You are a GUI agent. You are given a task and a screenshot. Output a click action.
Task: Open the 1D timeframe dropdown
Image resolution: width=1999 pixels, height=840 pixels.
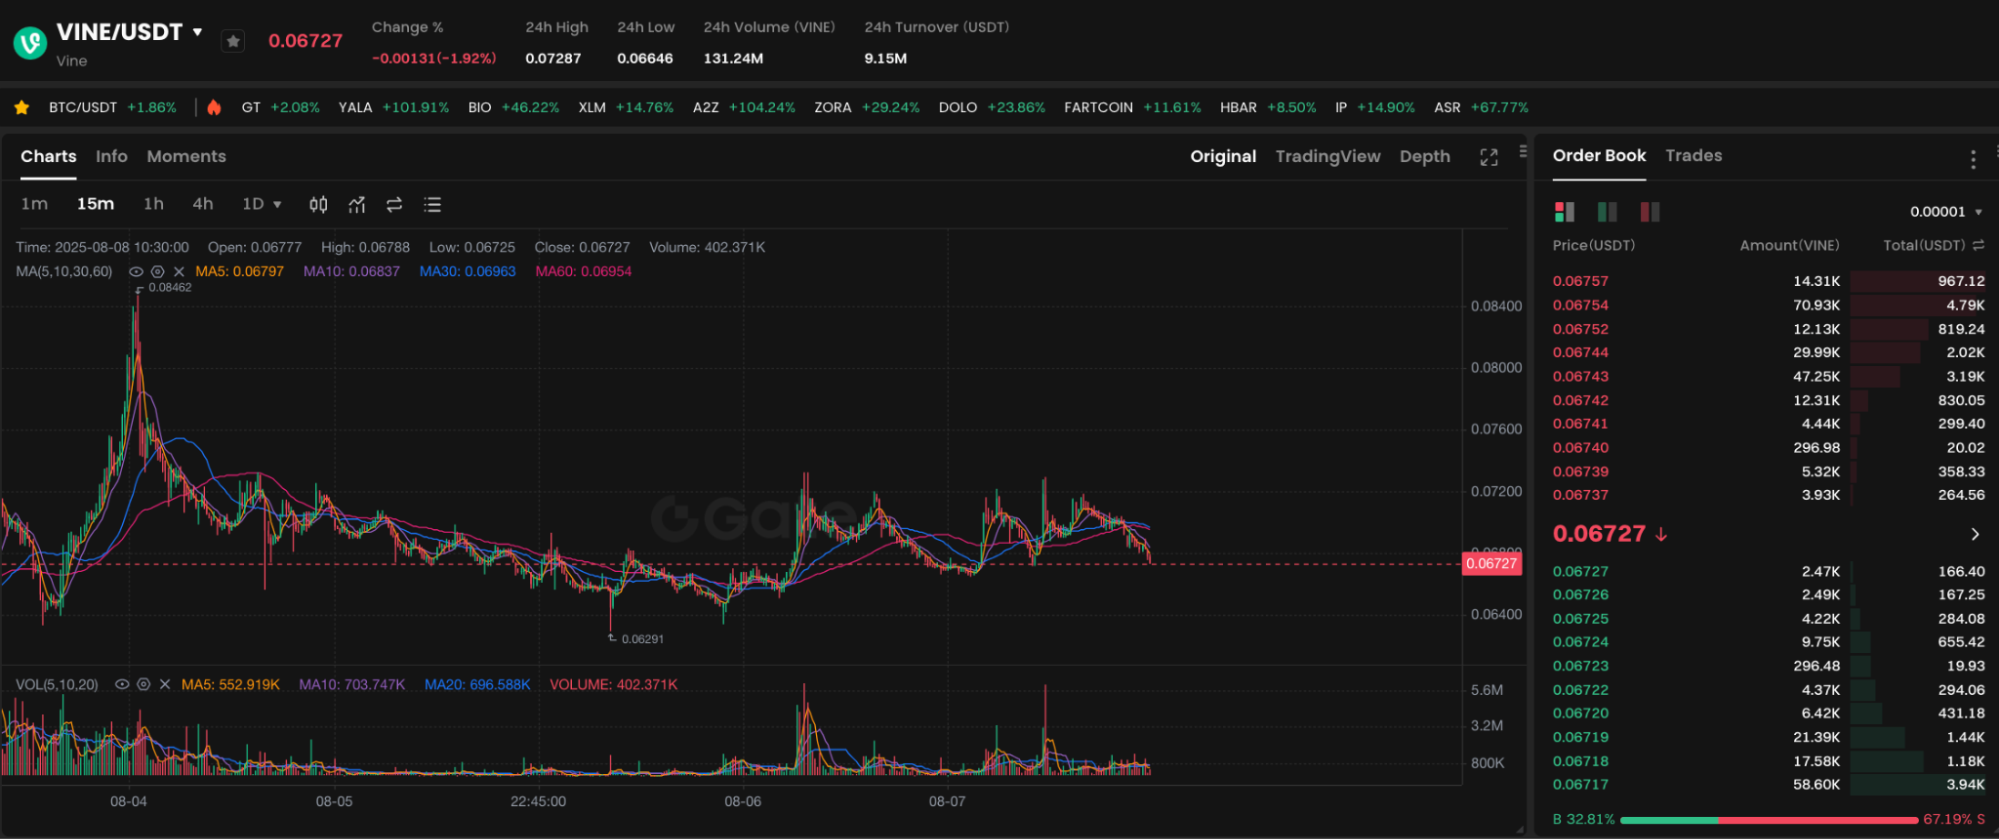pyautogui.click(x=261, y=204)
